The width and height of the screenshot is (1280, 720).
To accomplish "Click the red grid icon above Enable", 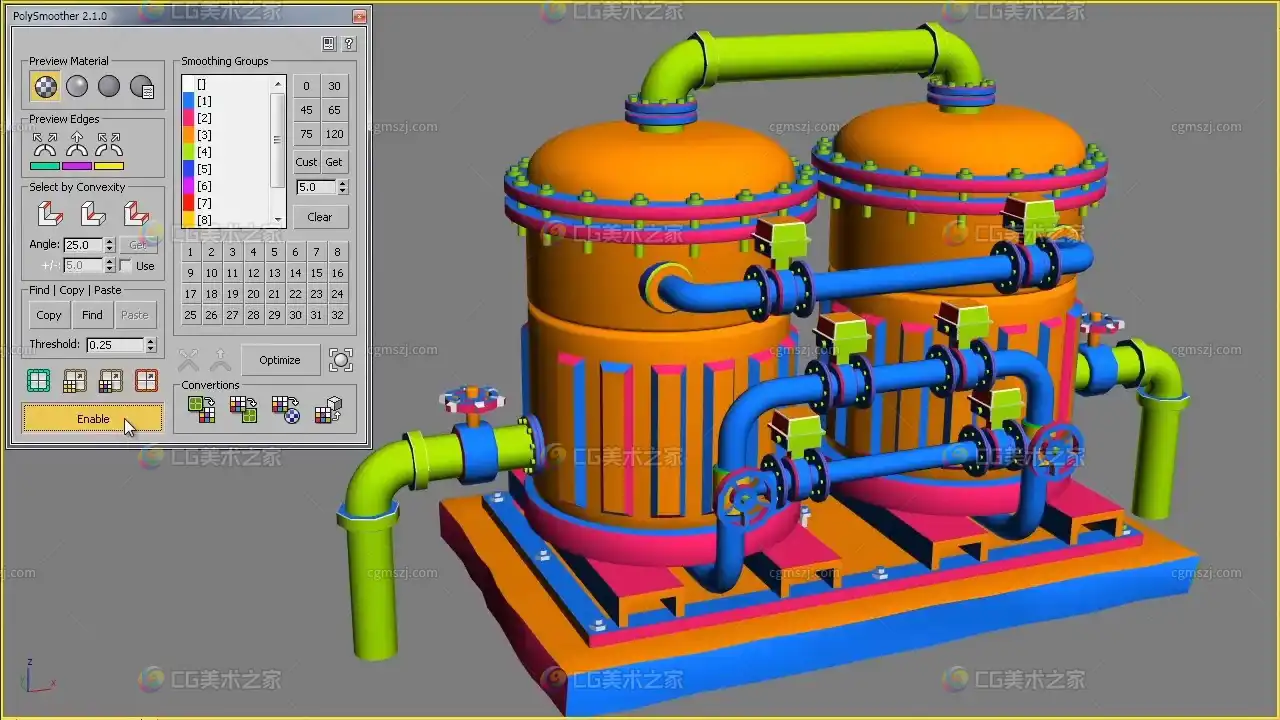I will click(x=146, y=380).
